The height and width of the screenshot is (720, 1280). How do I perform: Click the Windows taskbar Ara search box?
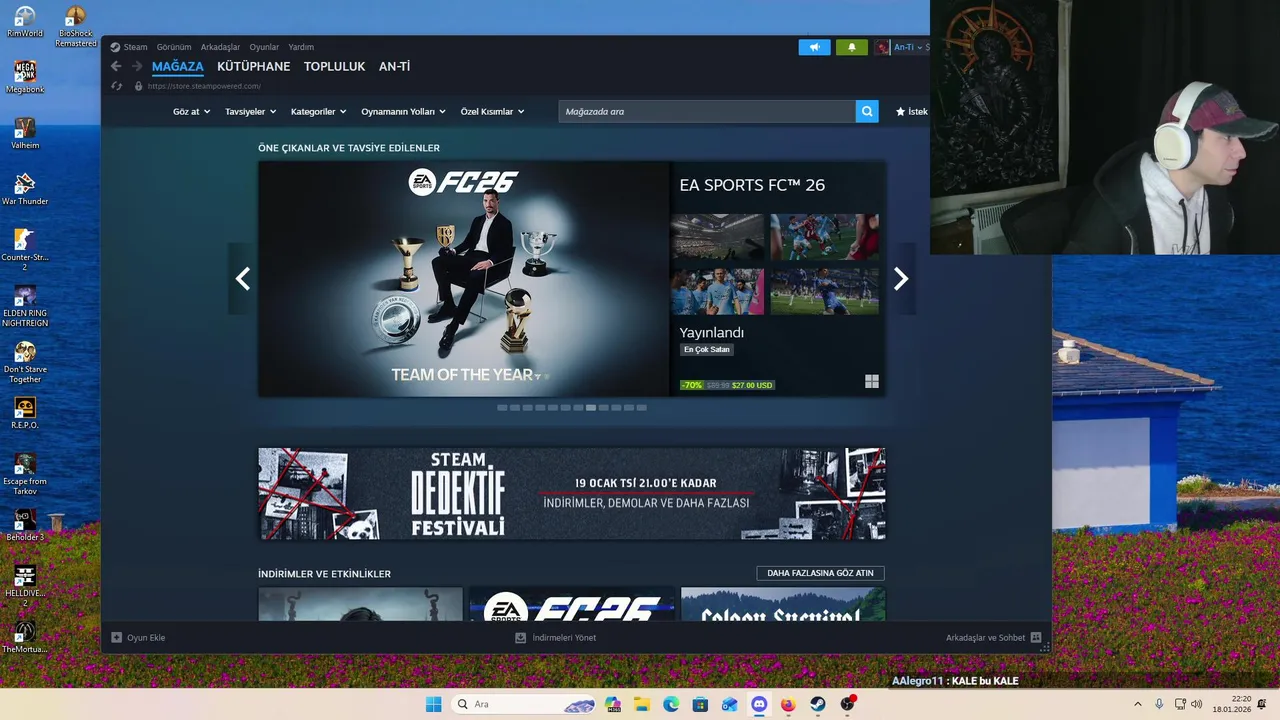pos(524,704)
